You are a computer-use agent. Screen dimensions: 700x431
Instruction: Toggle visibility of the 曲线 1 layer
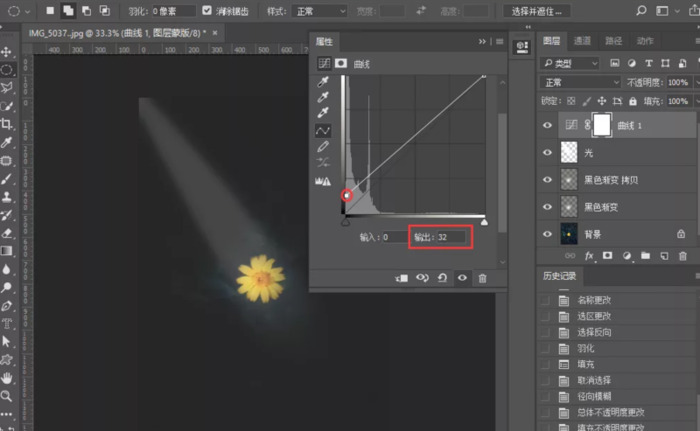pyautogui.click(x=546, y=125)
